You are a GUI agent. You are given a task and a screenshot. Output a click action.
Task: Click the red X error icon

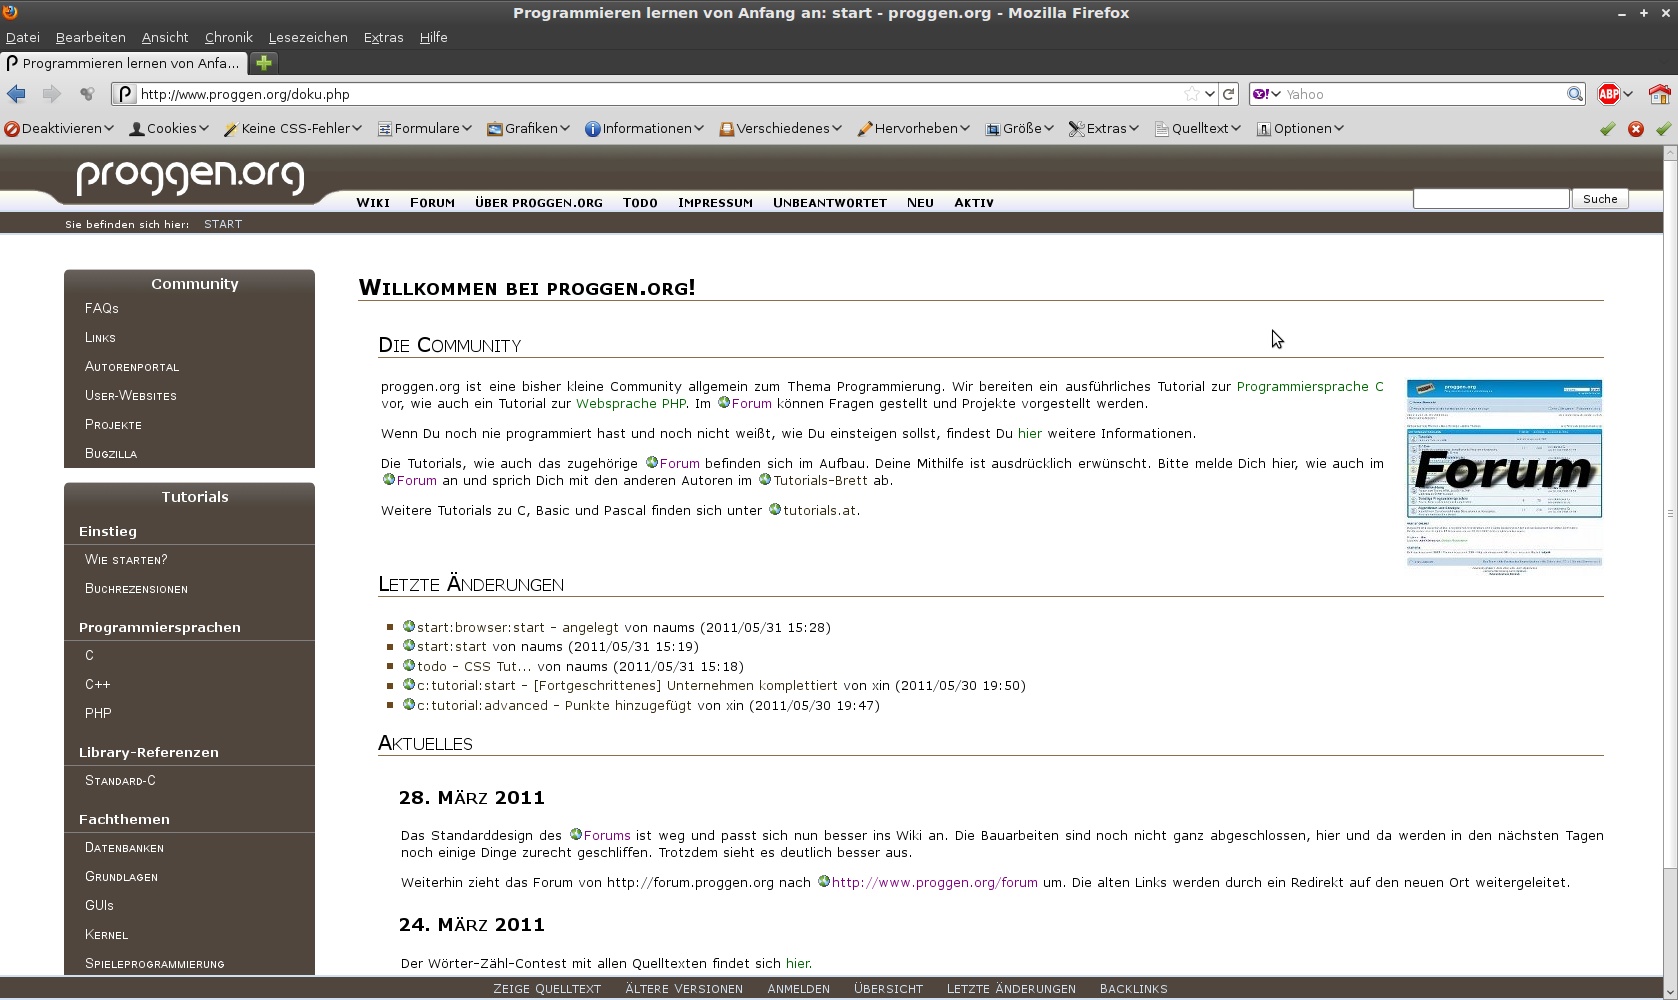coord(1636,129)
